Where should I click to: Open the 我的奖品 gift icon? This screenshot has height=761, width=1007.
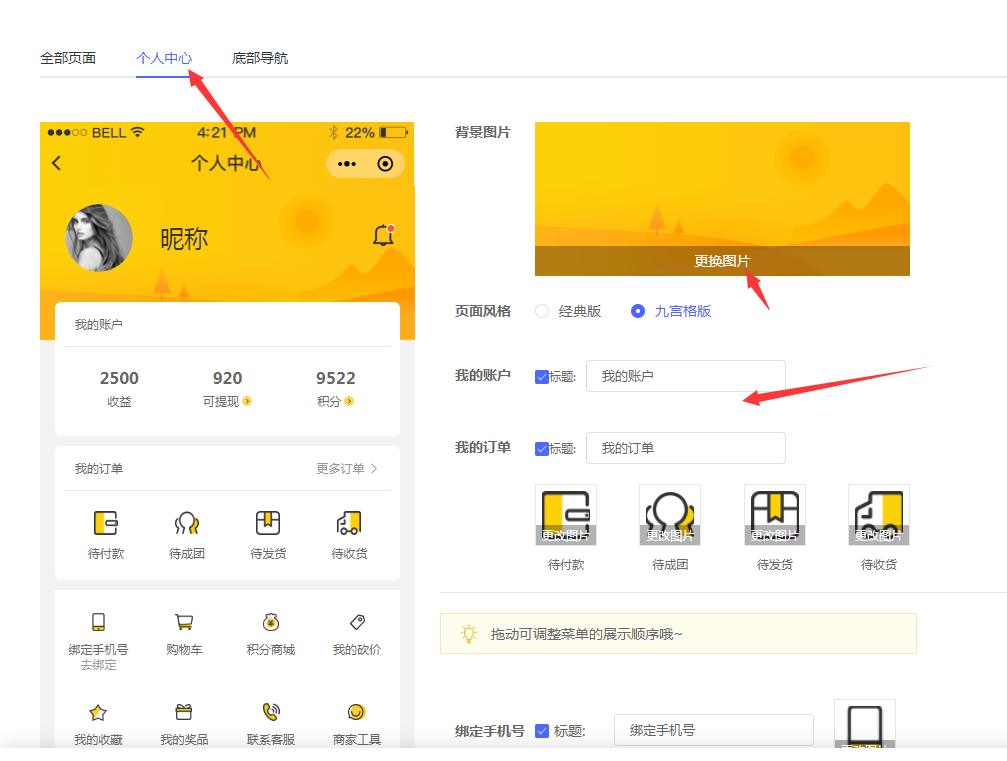click(184, 712)
